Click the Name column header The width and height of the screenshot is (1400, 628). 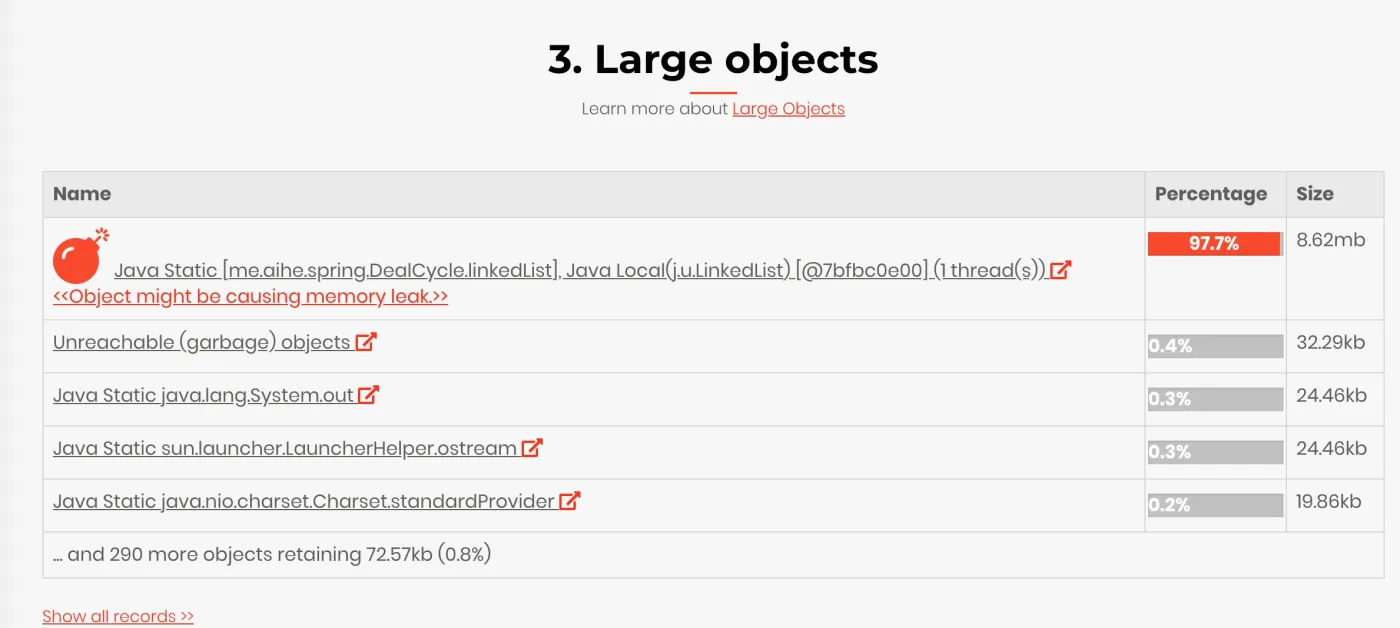click(82, 194)
